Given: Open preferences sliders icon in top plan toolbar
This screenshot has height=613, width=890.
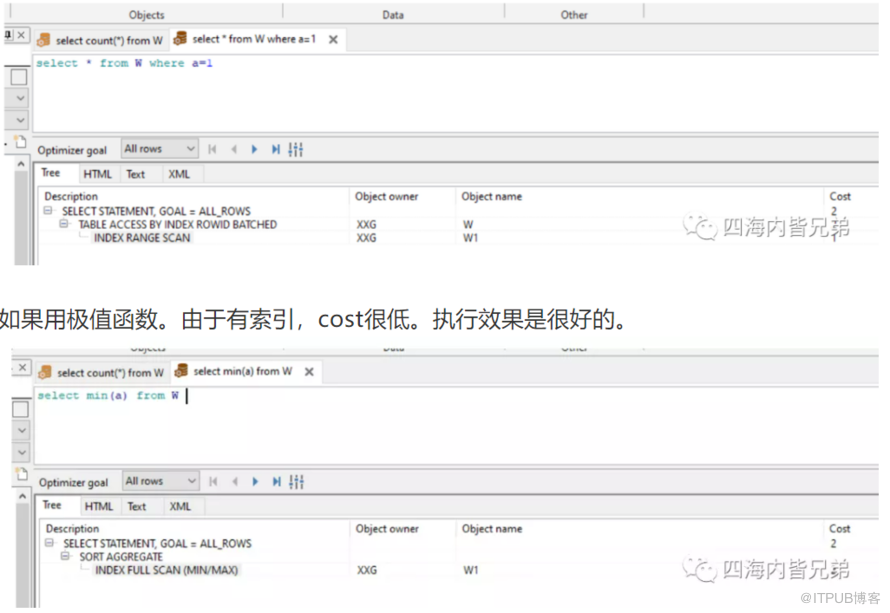Looking at the screenshot, I should pos(296,149).
